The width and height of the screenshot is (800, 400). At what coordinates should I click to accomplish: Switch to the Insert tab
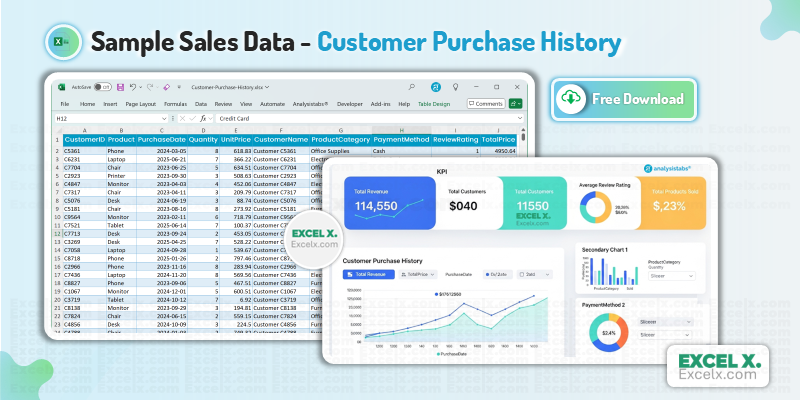(110, 104)
